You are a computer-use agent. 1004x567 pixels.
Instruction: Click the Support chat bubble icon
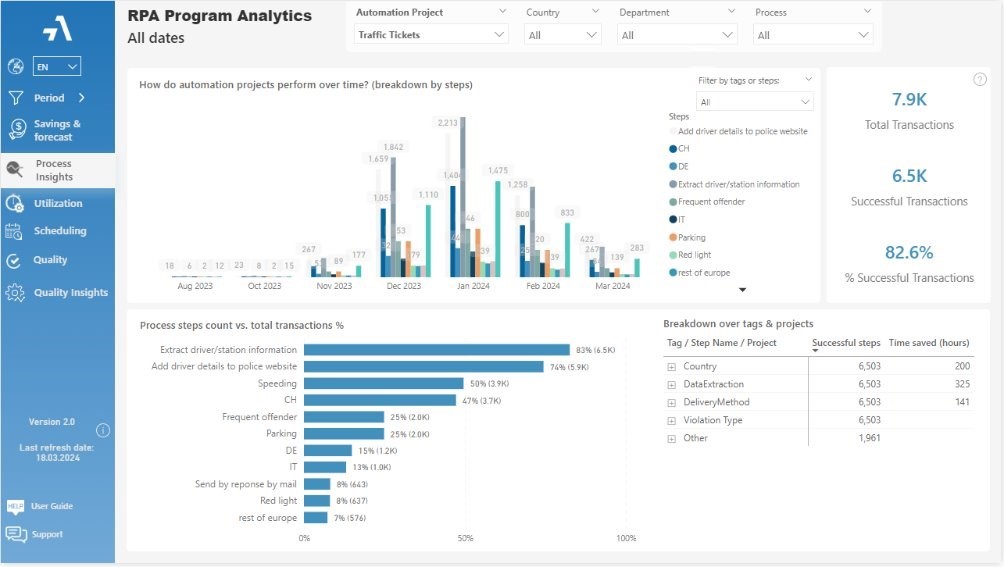coord(16,534)
